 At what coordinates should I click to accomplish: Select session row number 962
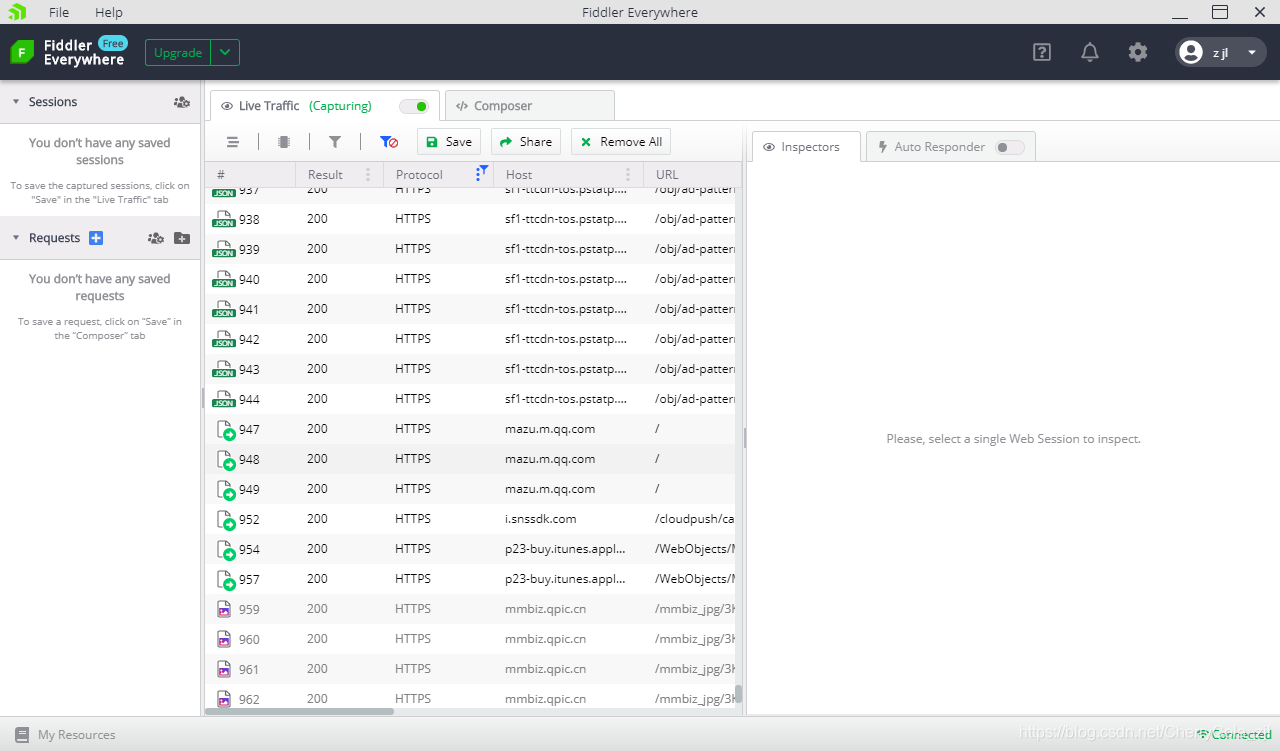point(470,697)
